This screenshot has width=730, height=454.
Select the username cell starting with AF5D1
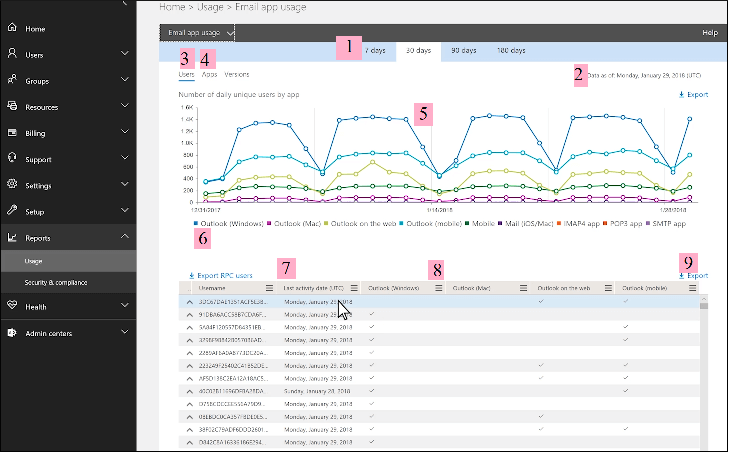[x=233, y=379]
